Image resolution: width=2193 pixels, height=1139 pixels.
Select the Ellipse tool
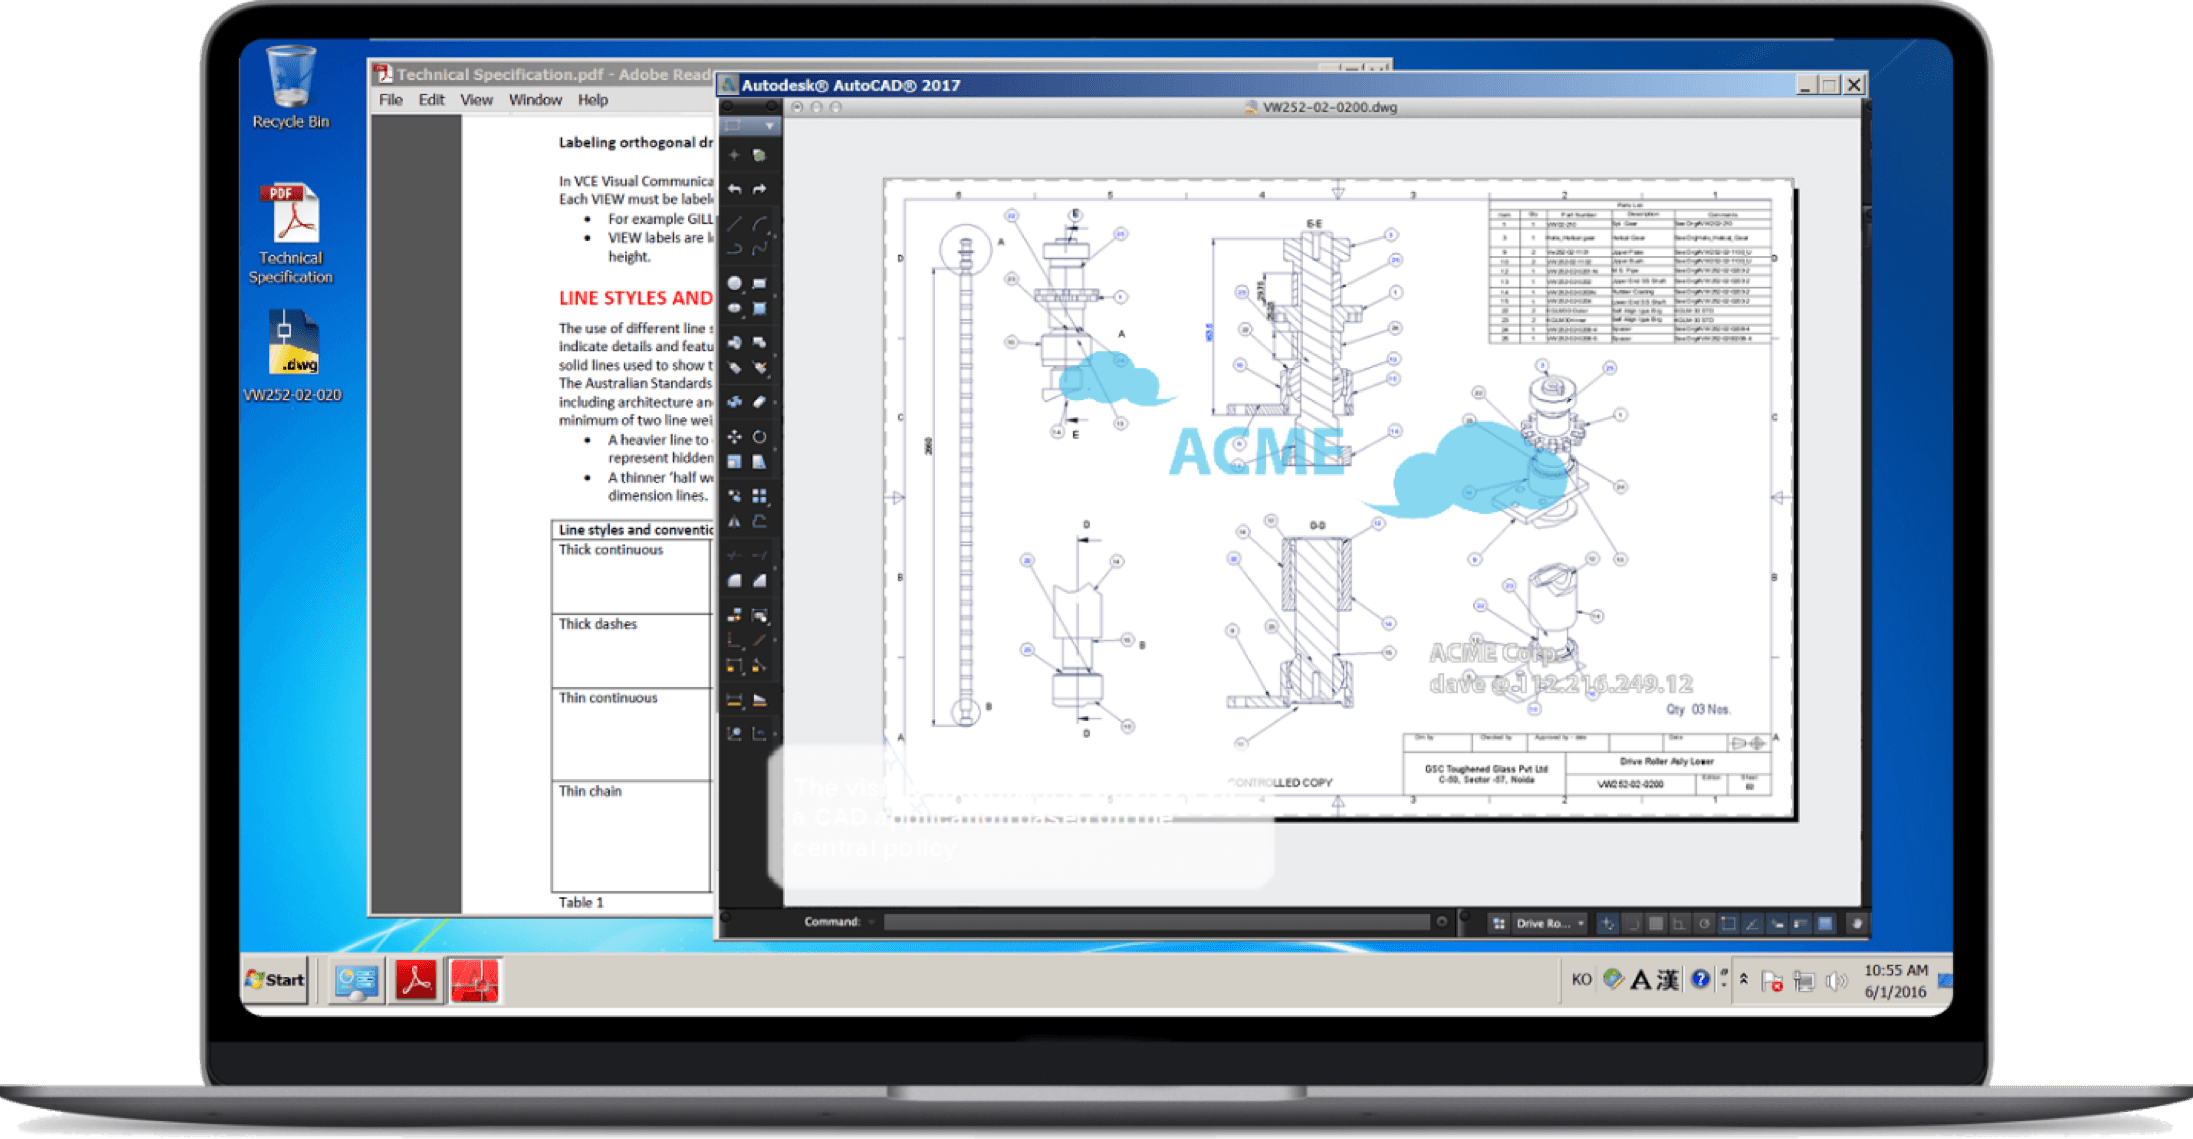pyautogui.click(x=735, y=308)
